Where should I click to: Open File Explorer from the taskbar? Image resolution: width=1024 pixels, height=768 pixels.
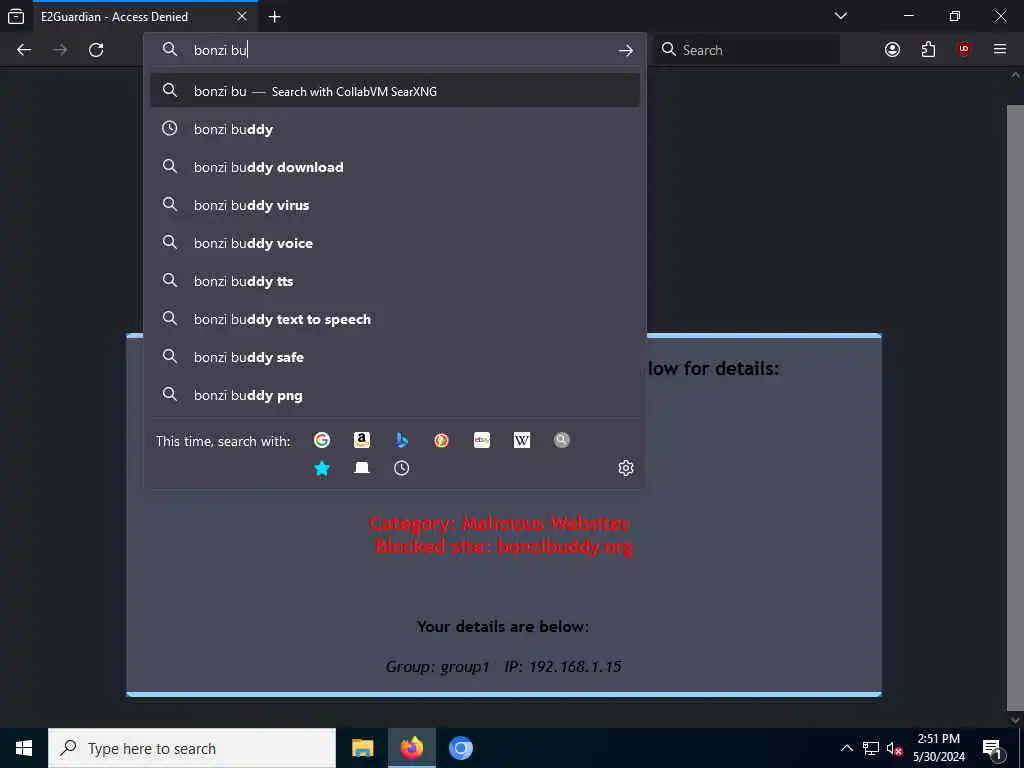point(362,748)
